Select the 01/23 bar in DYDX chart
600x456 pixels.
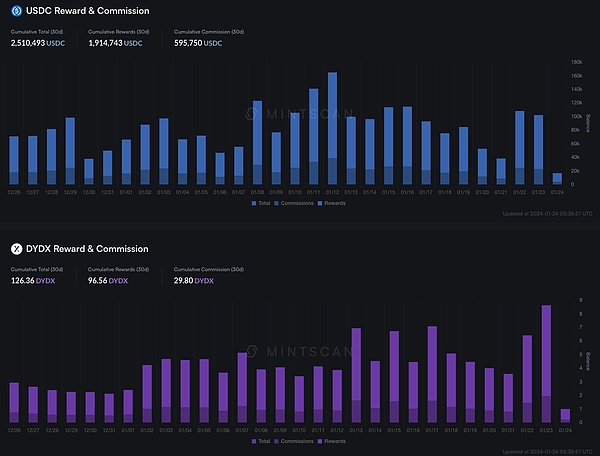pyautogui.click(x=546, y=365)
